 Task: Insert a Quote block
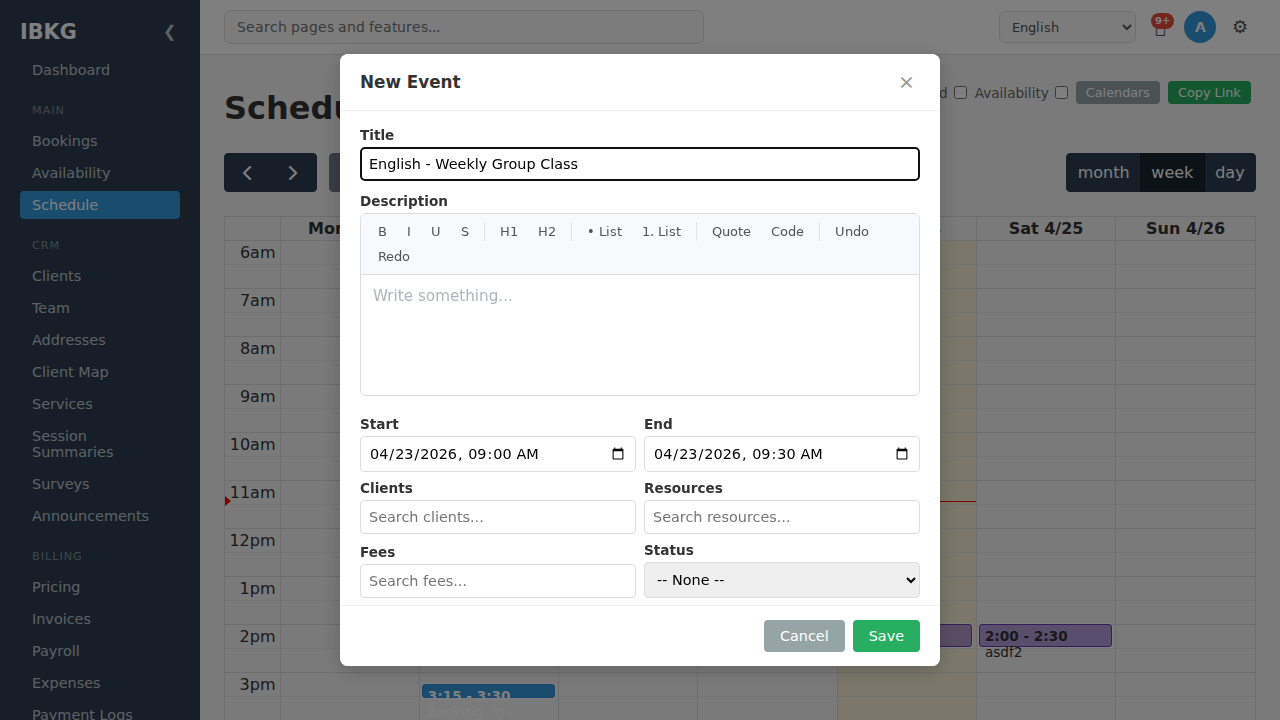pyautogui.click(x=731, y=232)
